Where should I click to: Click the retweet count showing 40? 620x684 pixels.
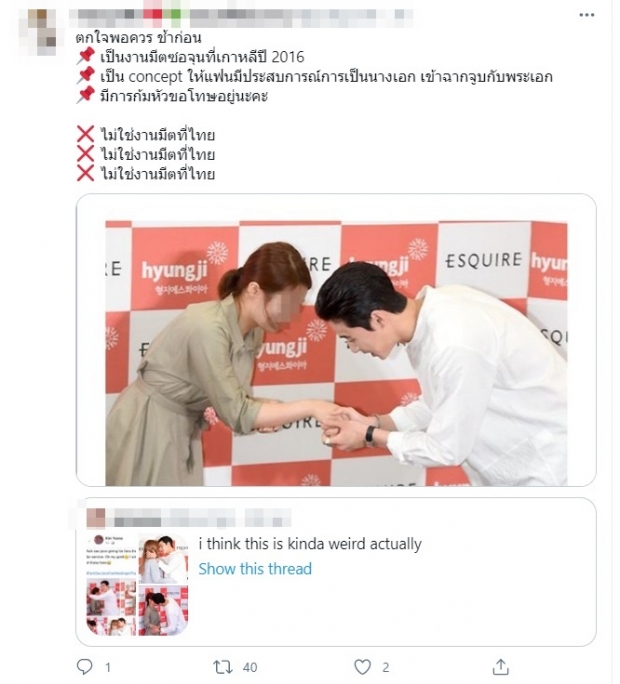coord(250,667)
